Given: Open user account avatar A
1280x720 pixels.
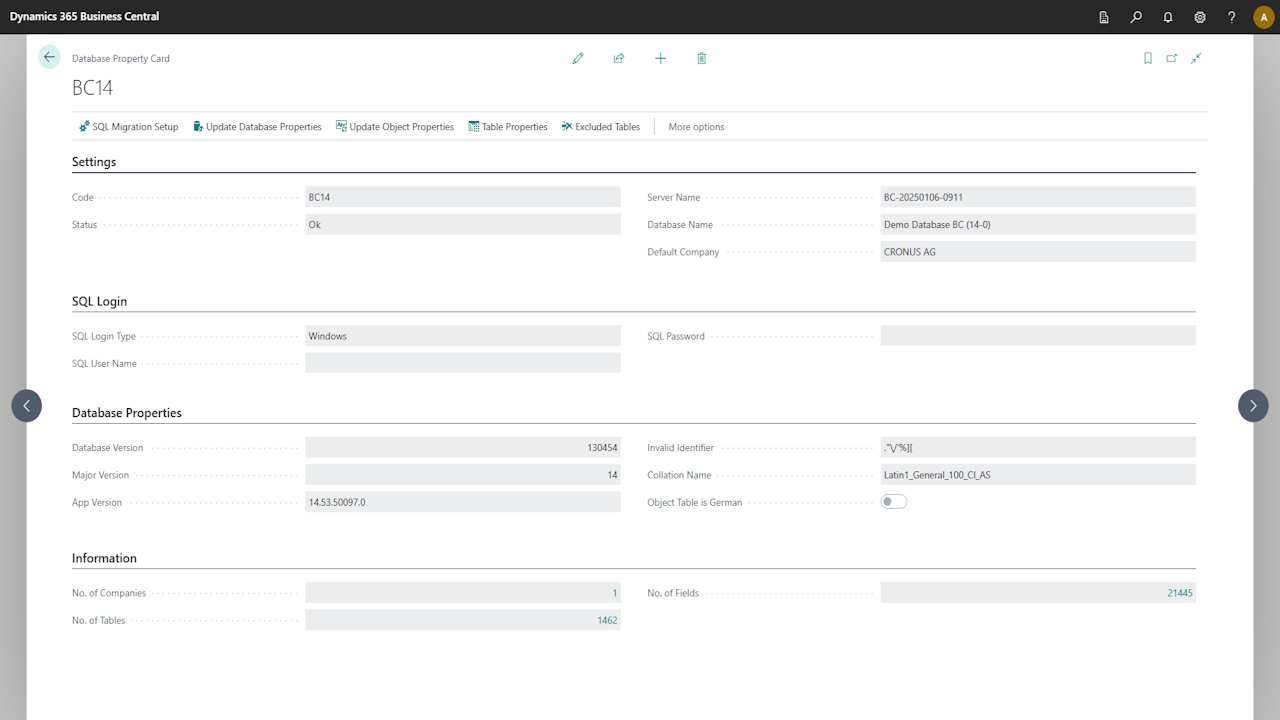Looking at the screenshot, I should pos(1264,17).
